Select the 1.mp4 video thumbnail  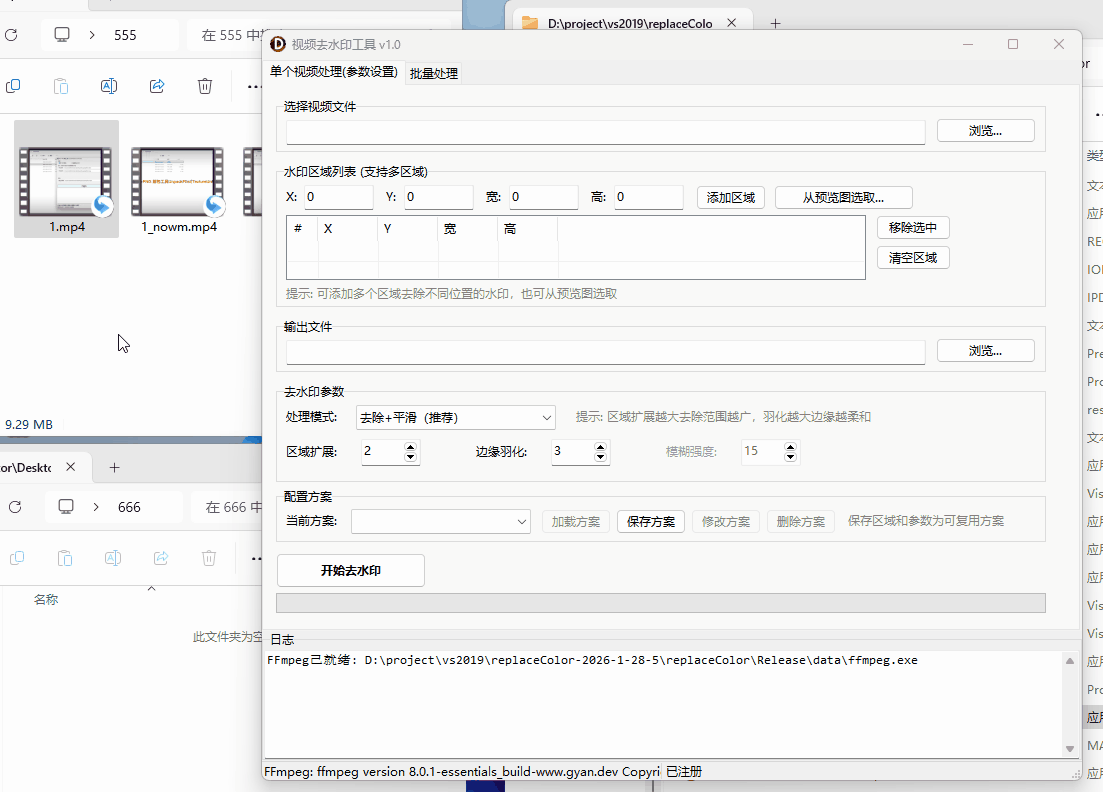[66, 180]
